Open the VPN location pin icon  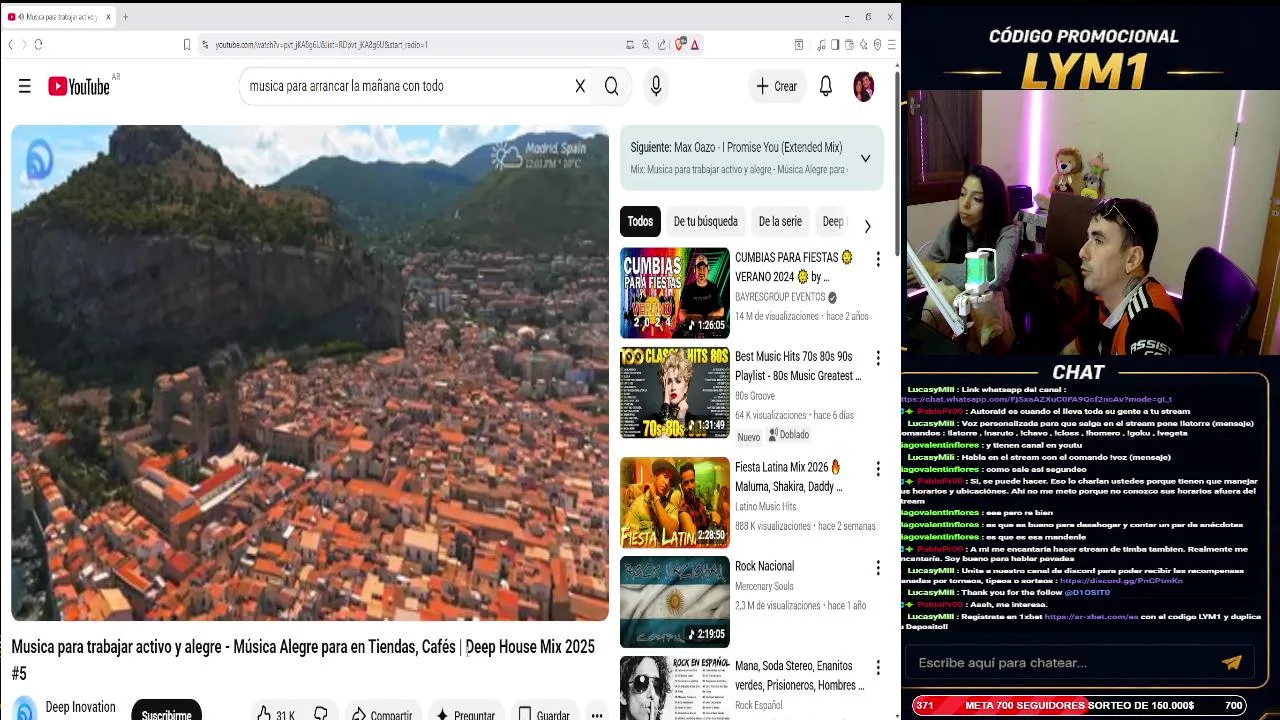[877, 44]
